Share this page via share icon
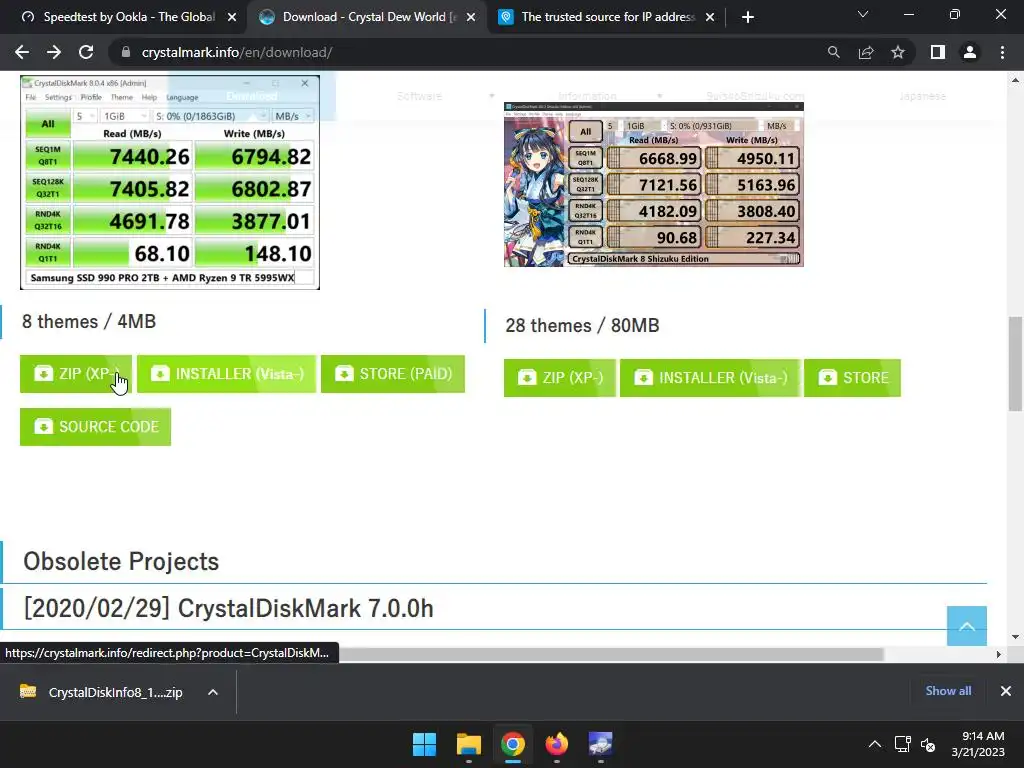The width and height of the screenshot is (1024, 768). 866,52
